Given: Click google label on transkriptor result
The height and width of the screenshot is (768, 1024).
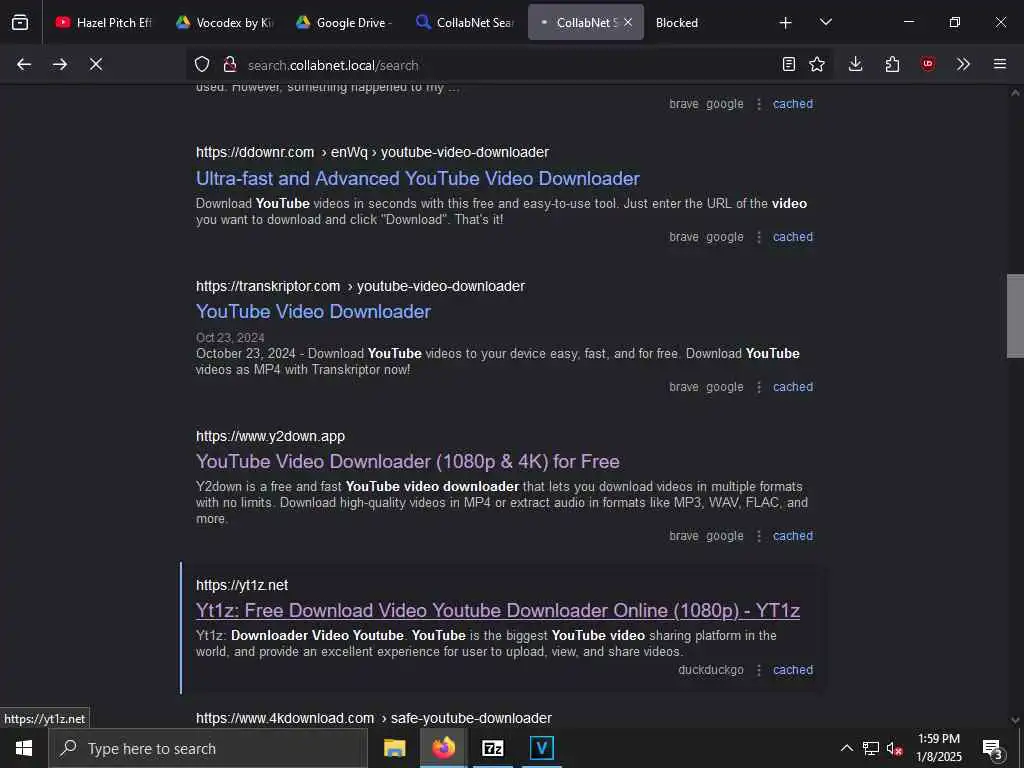Looking at the screenshot, I should click(x=725, y=387).
